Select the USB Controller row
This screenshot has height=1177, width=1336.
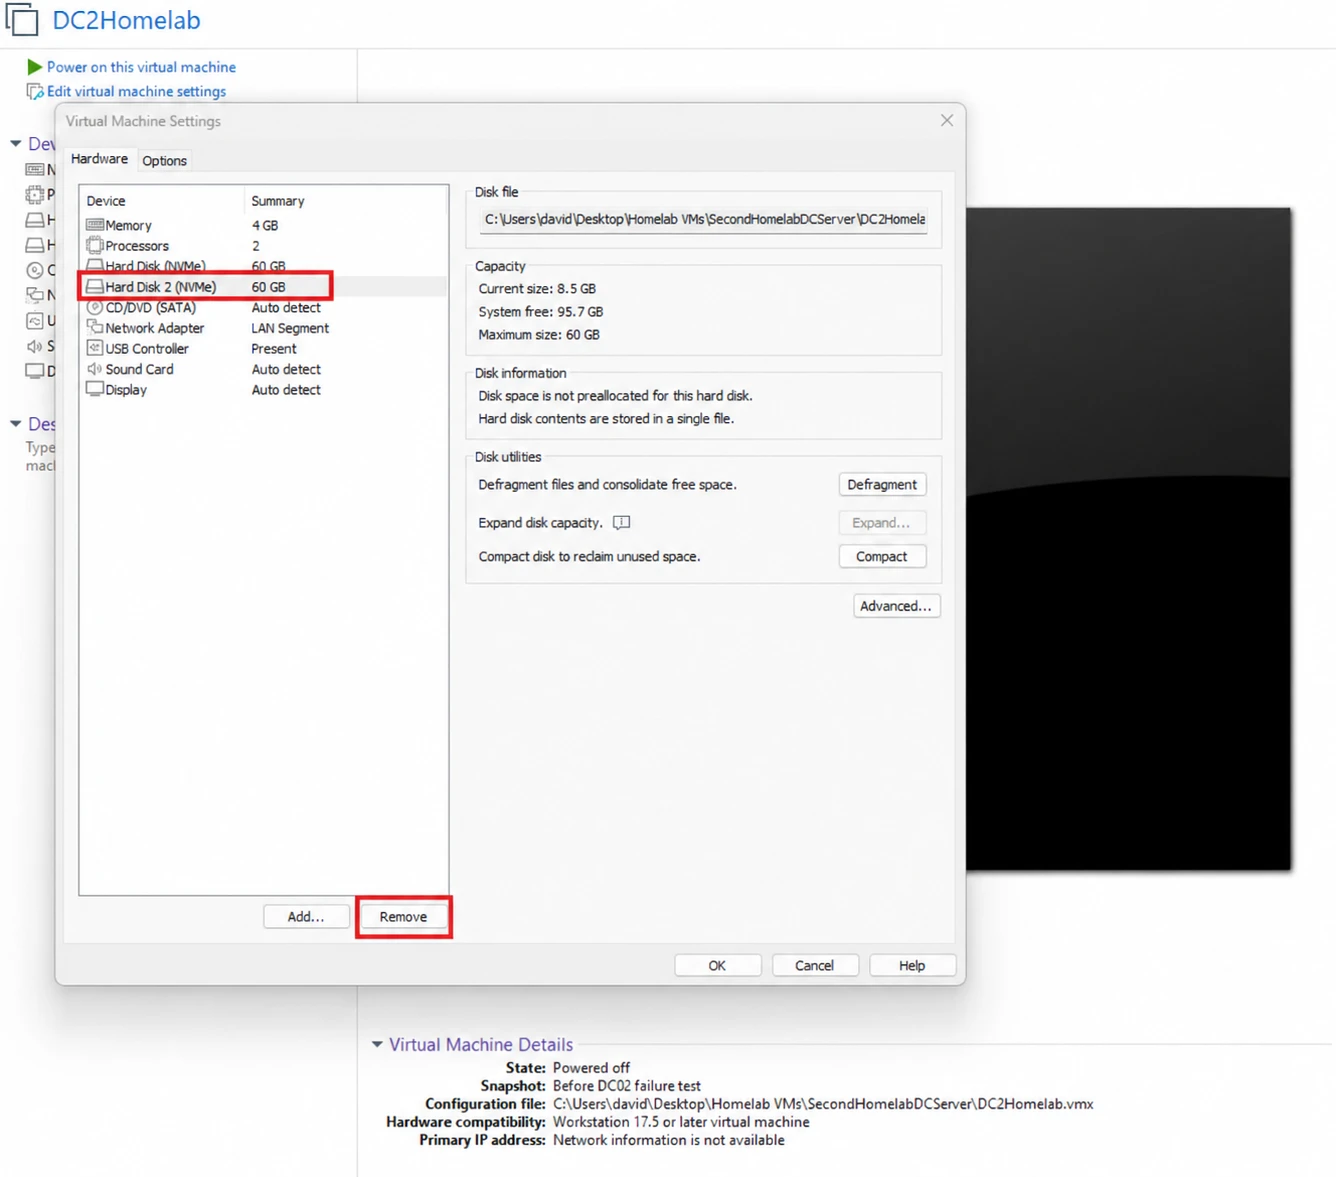(x=263, y=348)
